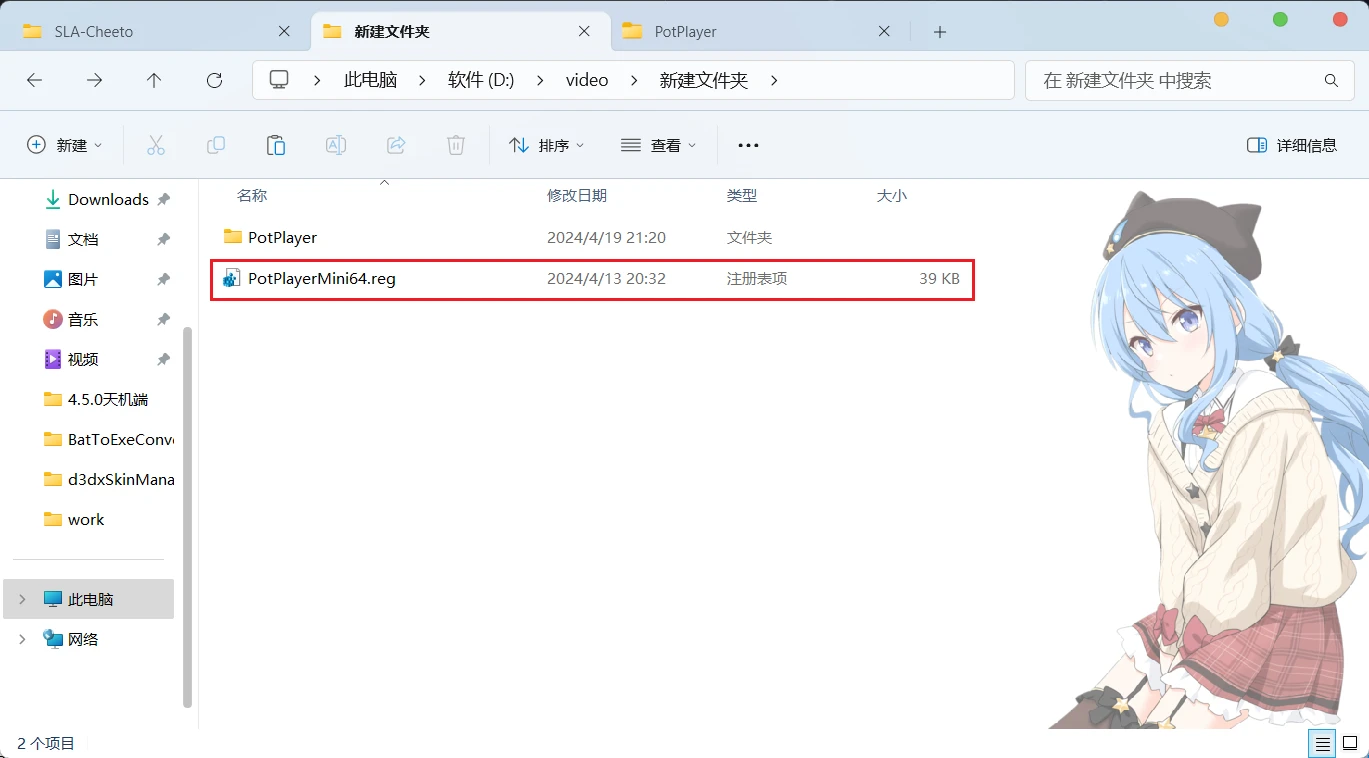Go forward with the right arrow button

click(95, 80)
